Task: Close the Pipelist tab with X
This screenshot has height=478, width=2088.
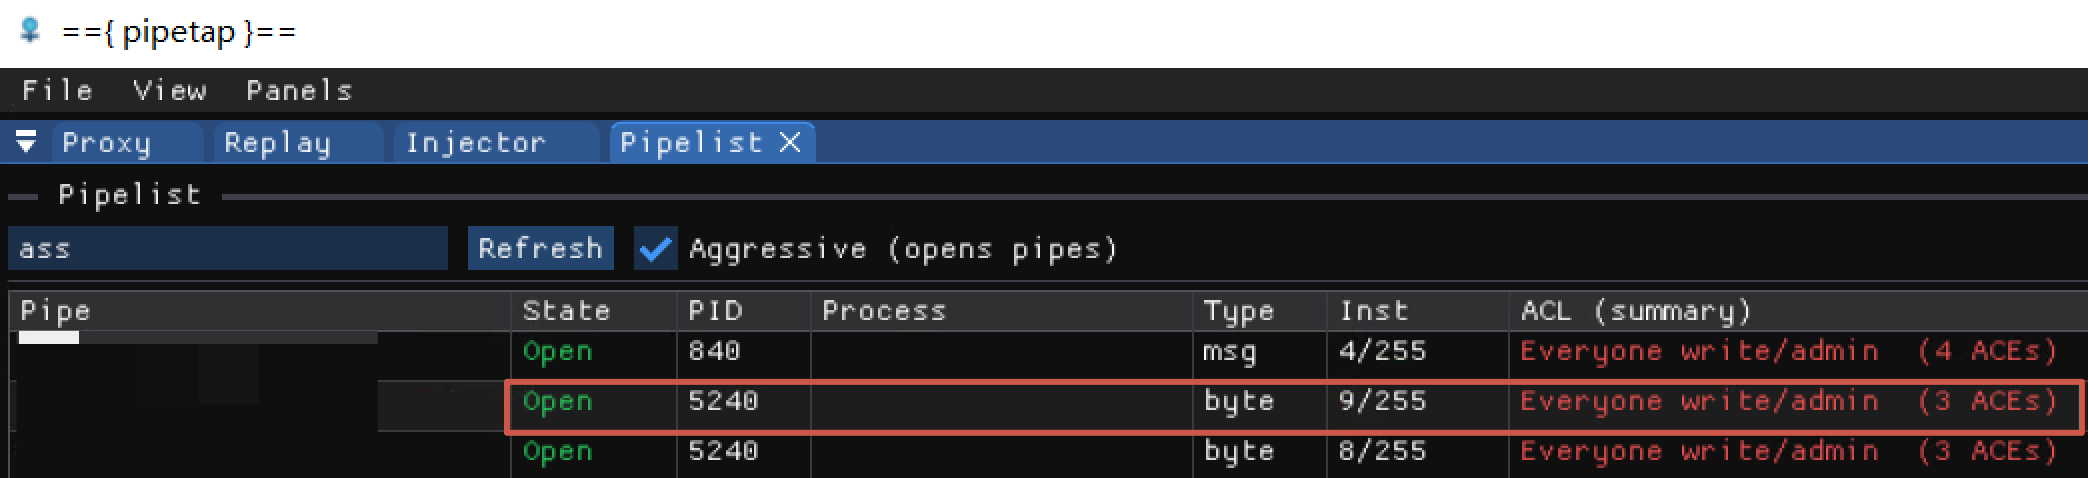Action: [x=790, y=142]
